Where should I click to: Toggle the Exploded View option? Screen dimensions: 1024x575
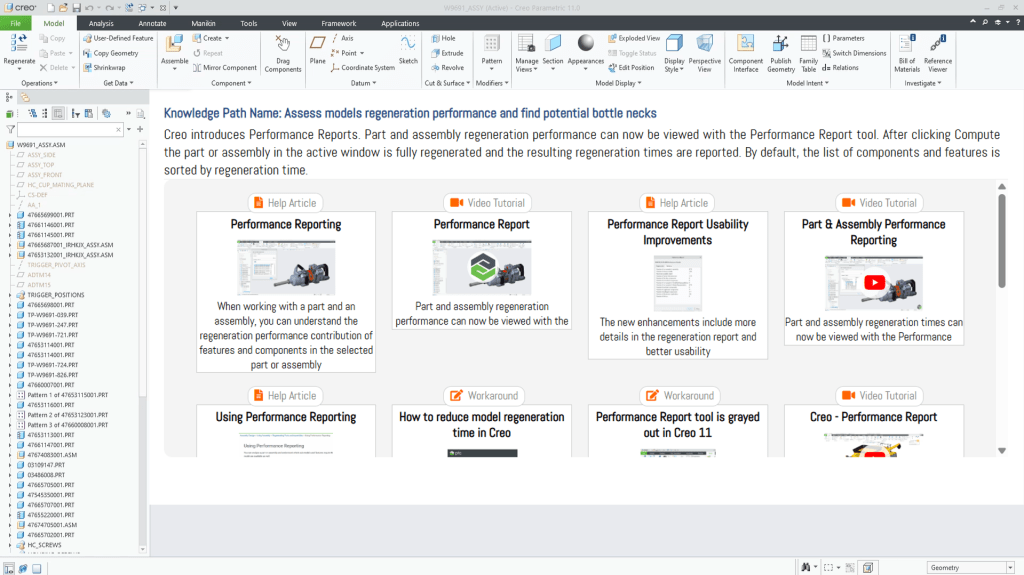pos(633,38)
